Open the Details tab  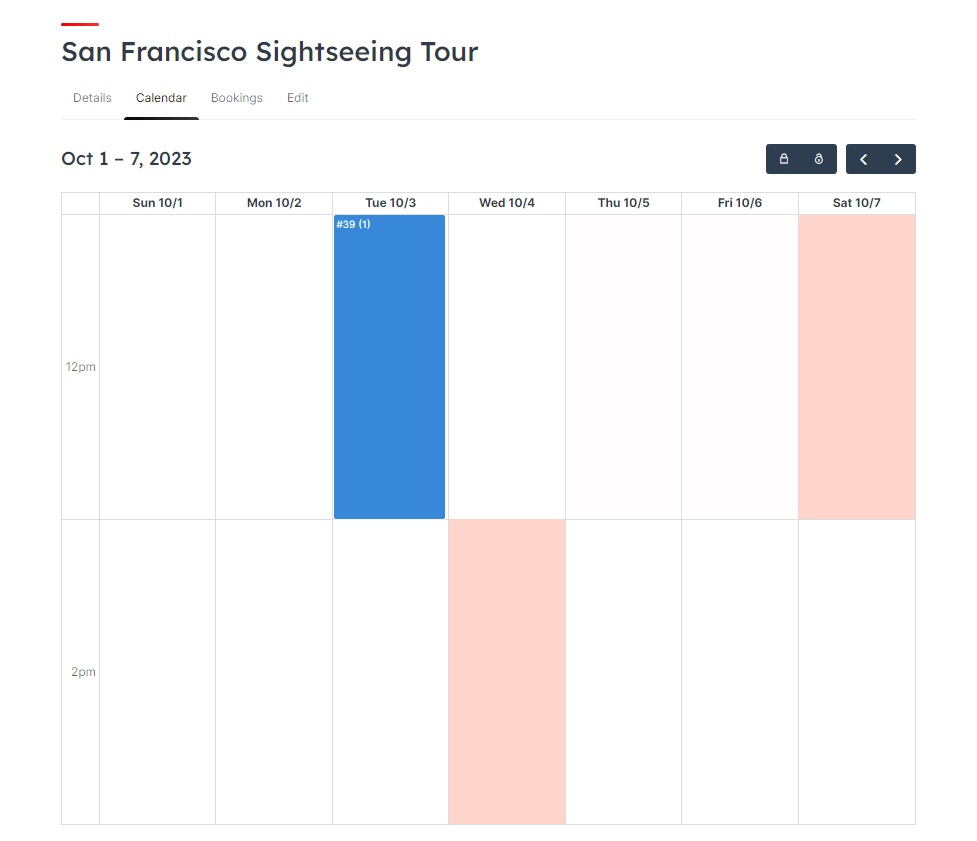(92, 98)
